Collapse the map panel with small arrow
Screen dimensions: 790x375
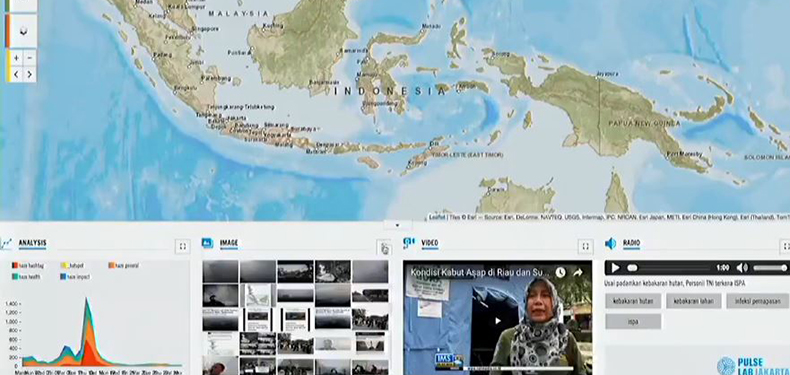click(x=397, y=225)
